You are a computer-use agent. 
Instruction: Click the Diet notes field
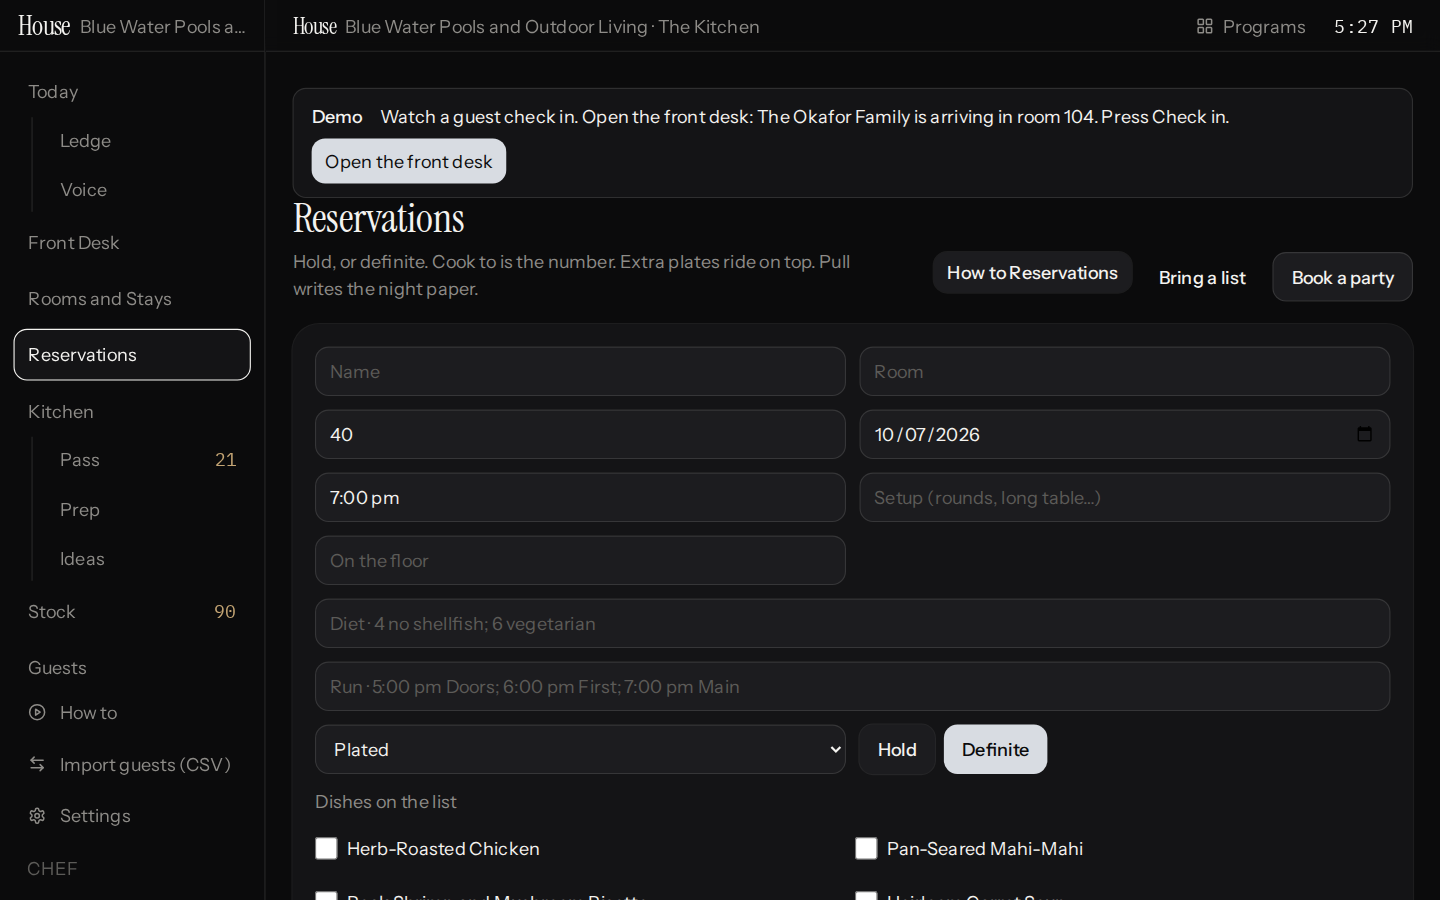point(852,623)
